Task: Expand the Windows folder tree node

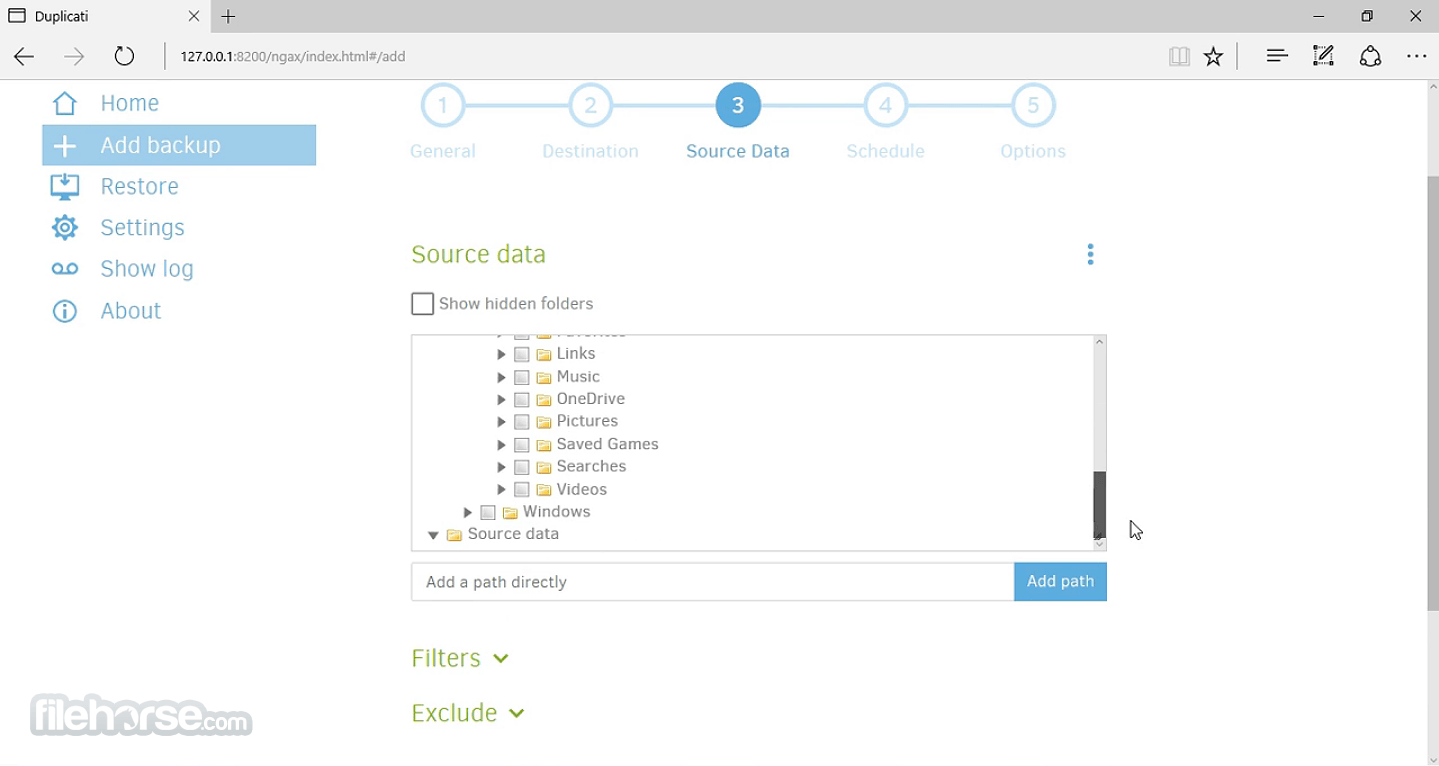Action: point(467,512)
